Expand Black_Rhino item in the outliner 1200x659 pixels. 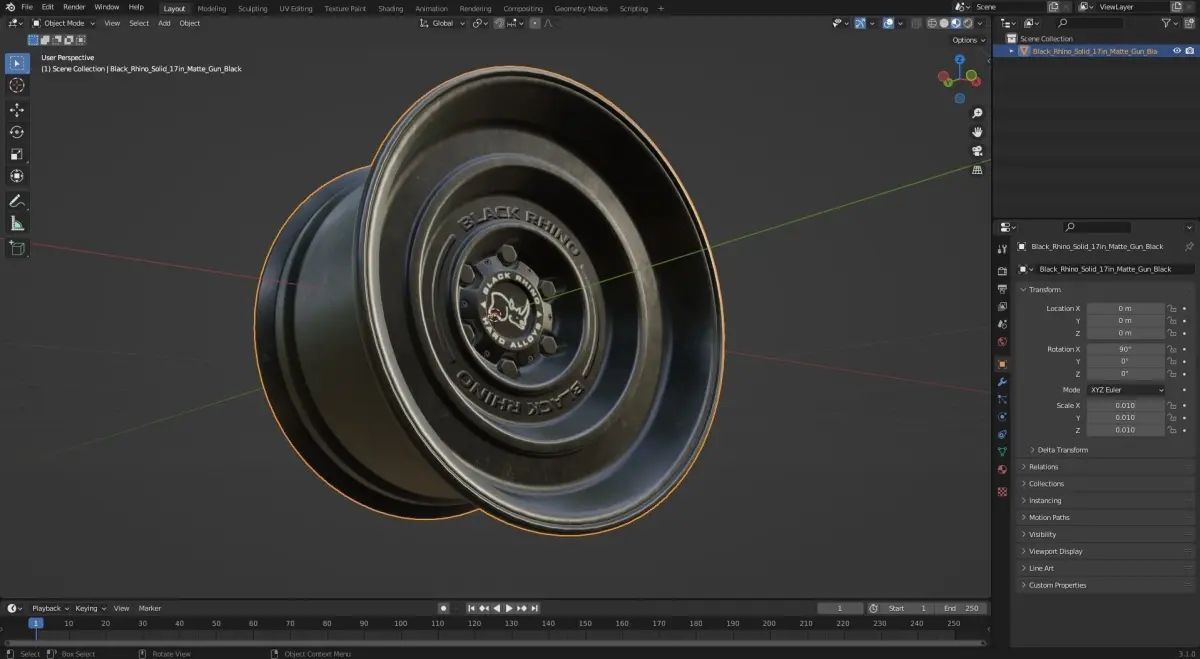[1012, 51]
